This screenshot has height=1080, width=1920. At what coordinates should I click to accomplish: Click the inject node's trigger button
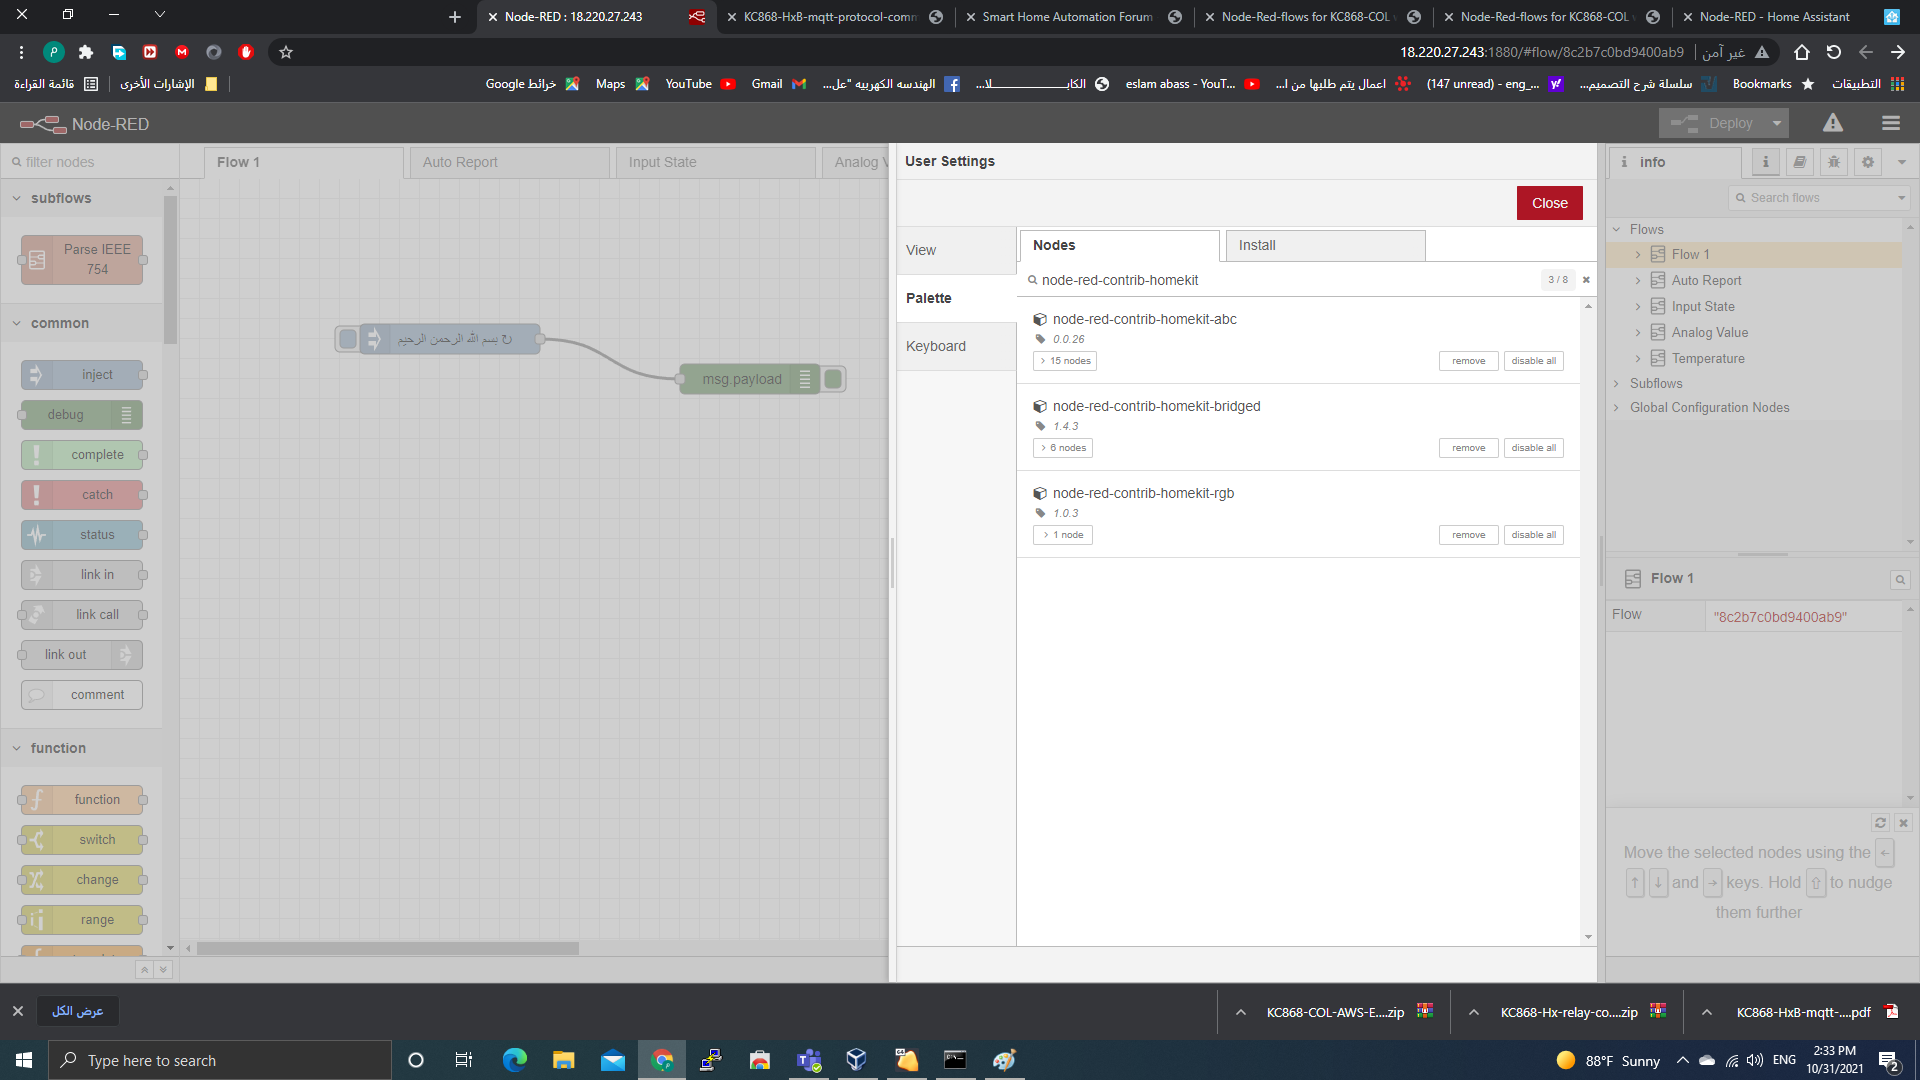pyautogui.click(x=347, y=339)
